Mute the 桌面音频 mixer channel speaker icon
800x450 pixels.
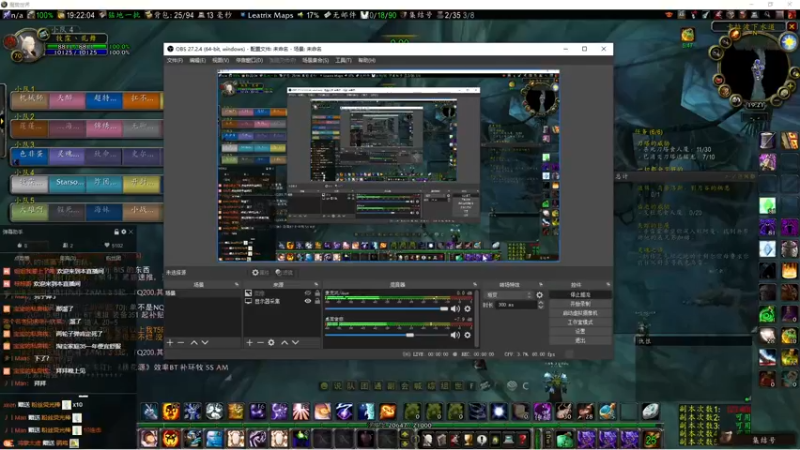[455, 335]
